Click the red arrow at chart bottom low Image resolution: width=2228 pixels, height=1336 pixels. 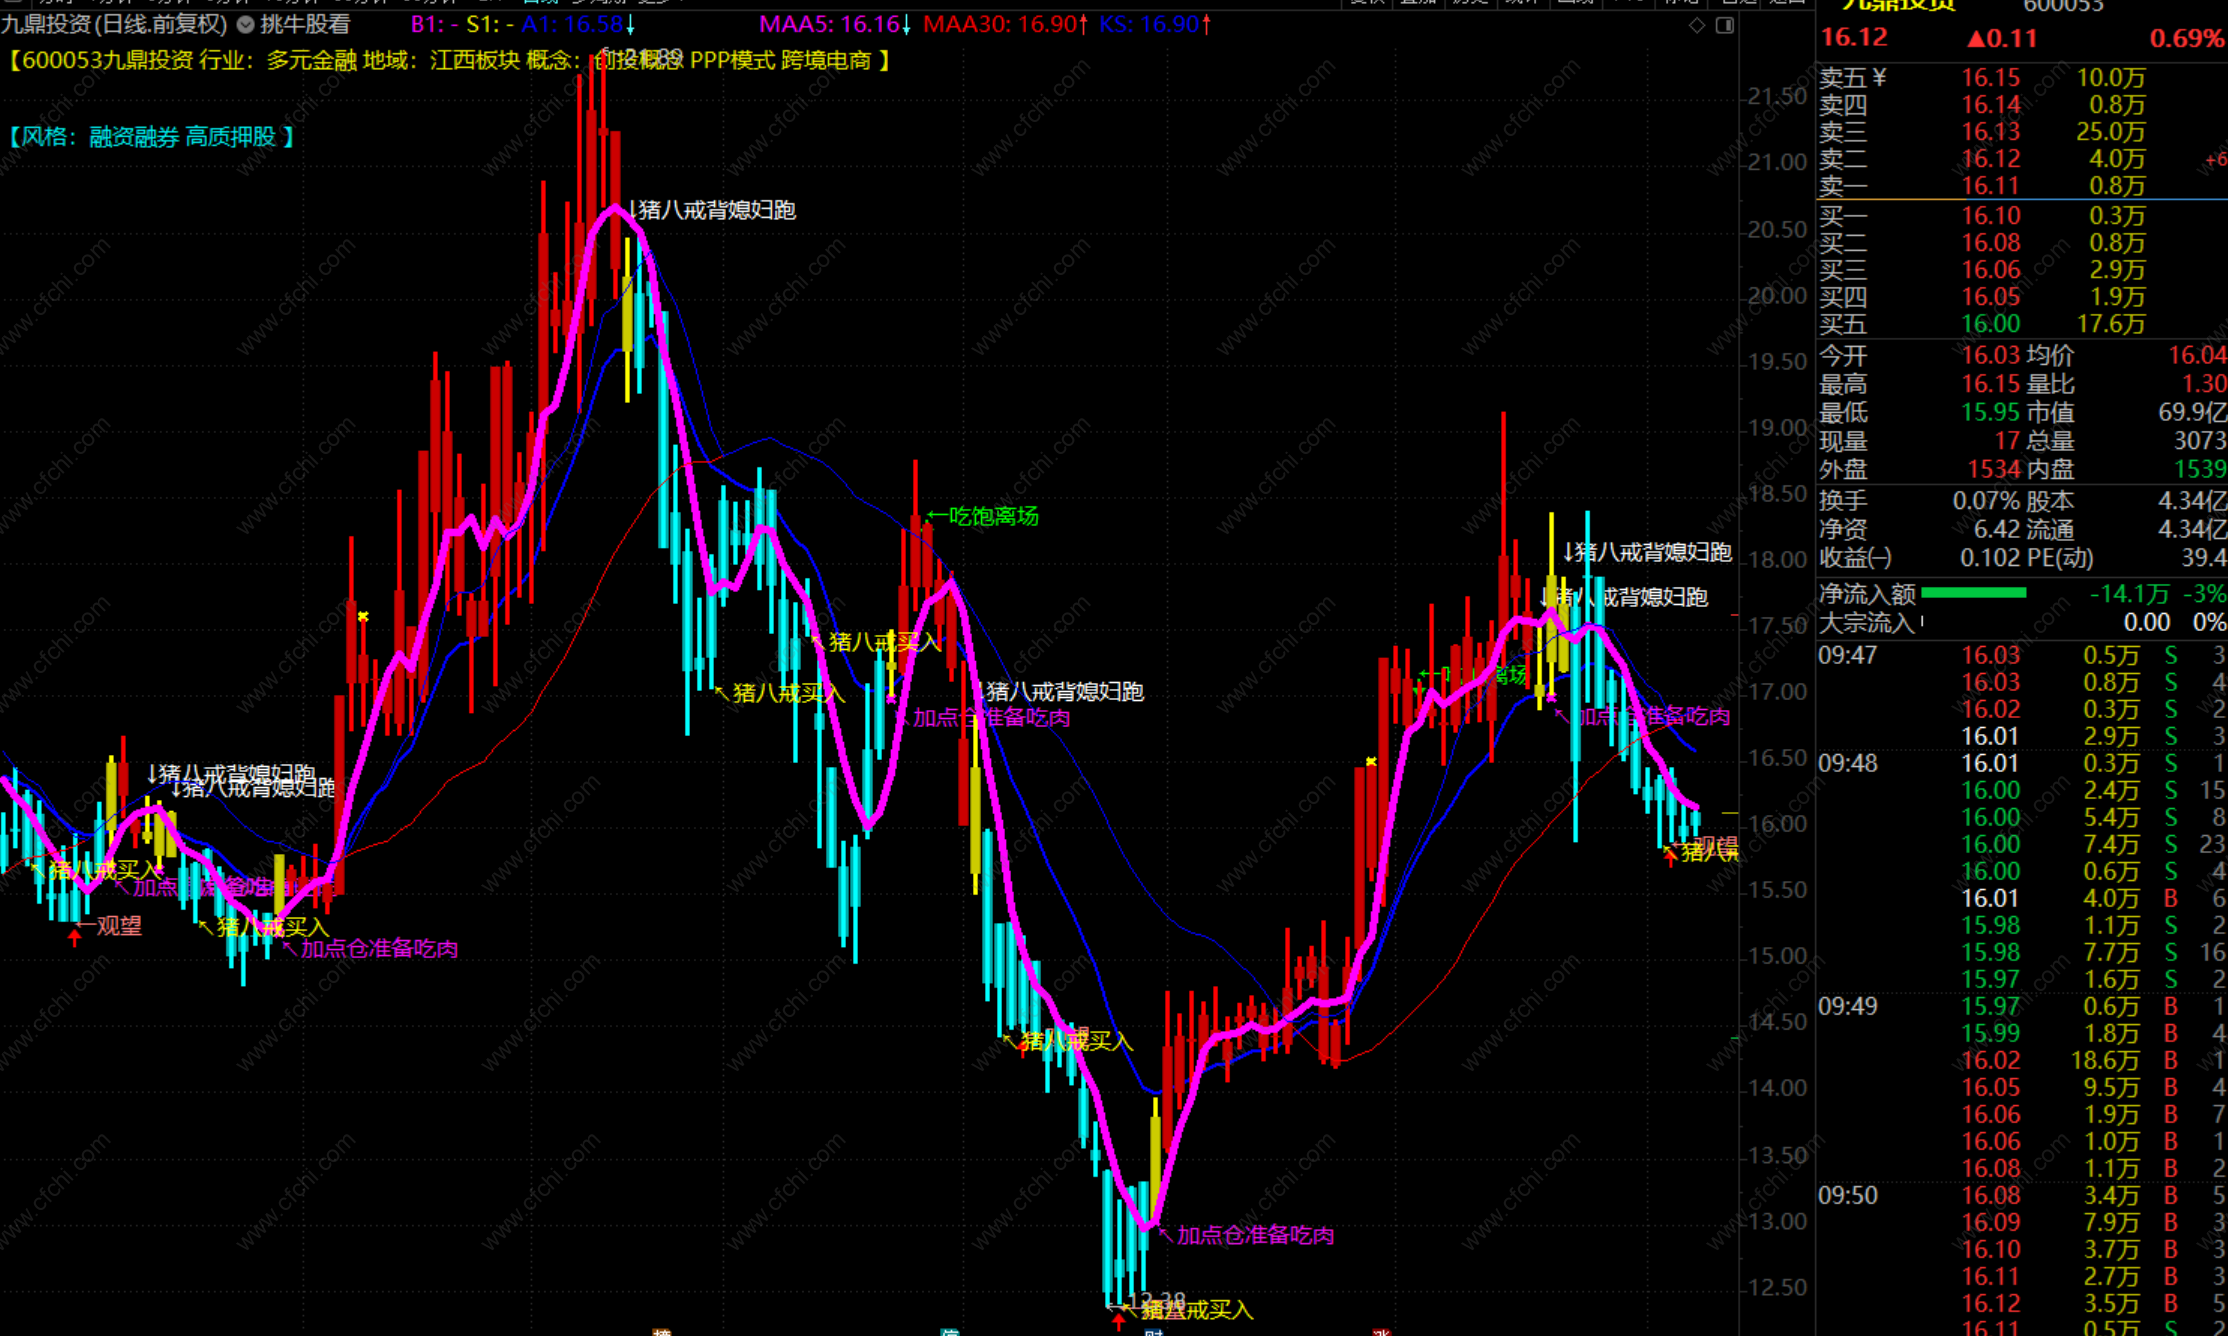pyautogui.click(x=1119, y=1322)
